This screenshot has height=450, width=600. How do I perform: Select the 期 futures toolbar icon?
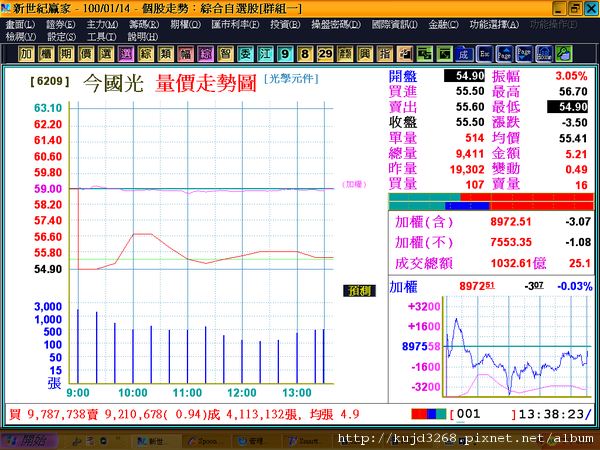click(66, 54)
